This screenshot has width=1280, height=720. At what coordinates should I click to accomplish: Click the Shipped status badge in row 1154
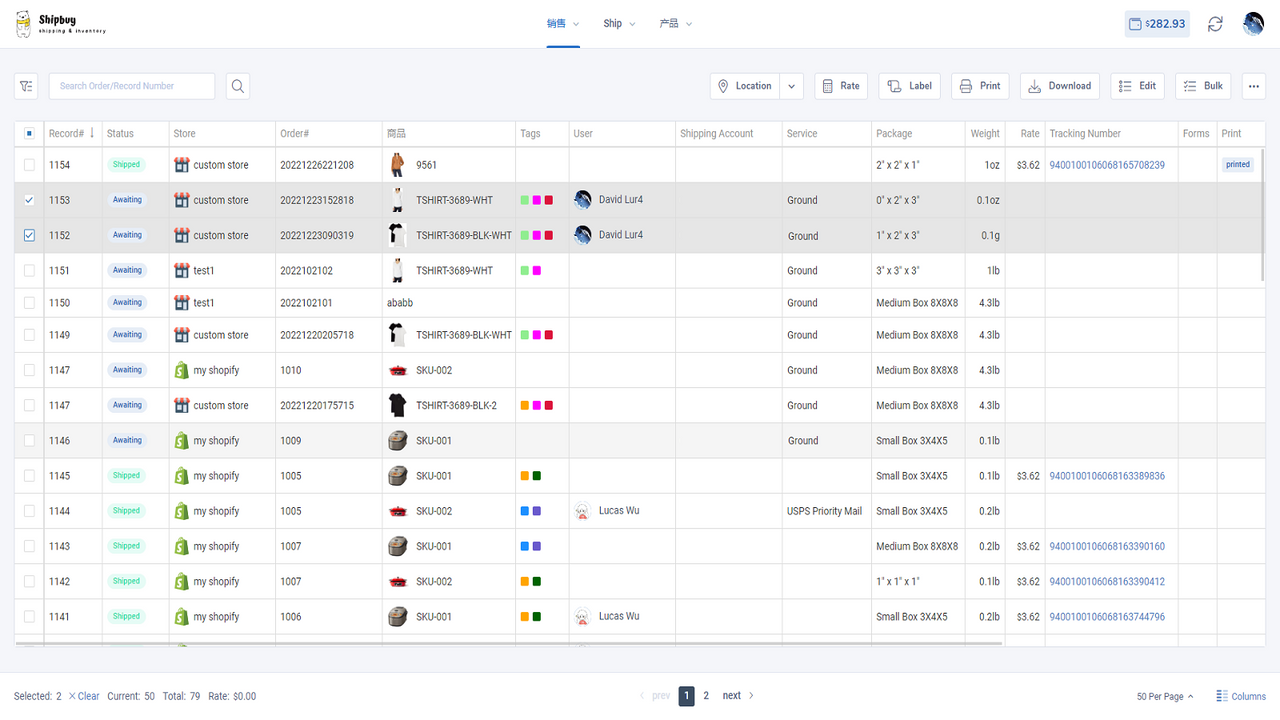tap(126, 165)
